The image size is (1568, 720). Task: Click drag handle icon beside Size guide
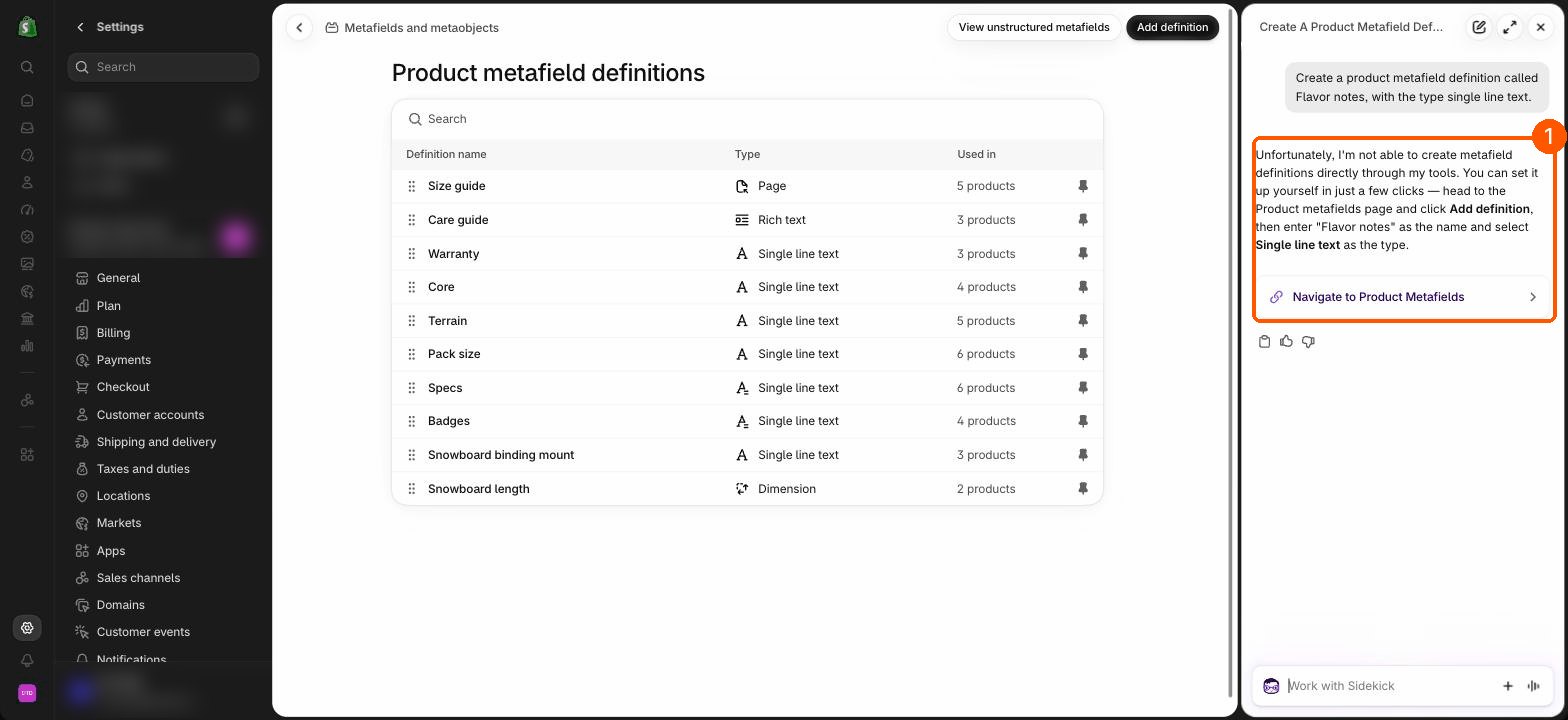[411, 186]
